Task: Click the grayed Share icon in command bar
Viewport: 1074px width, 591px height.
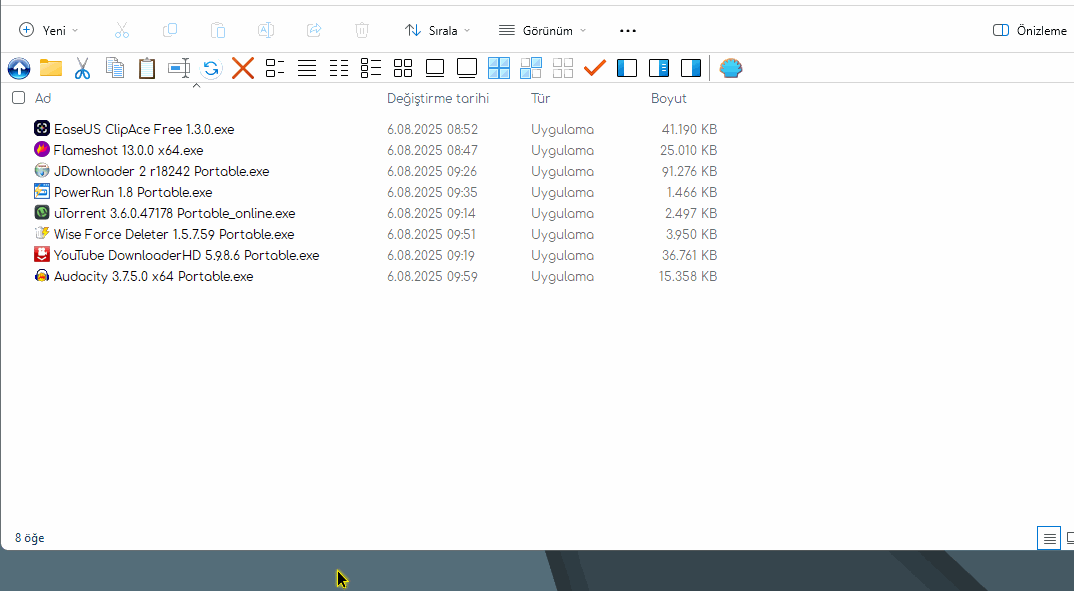Action: click(314, 30)
